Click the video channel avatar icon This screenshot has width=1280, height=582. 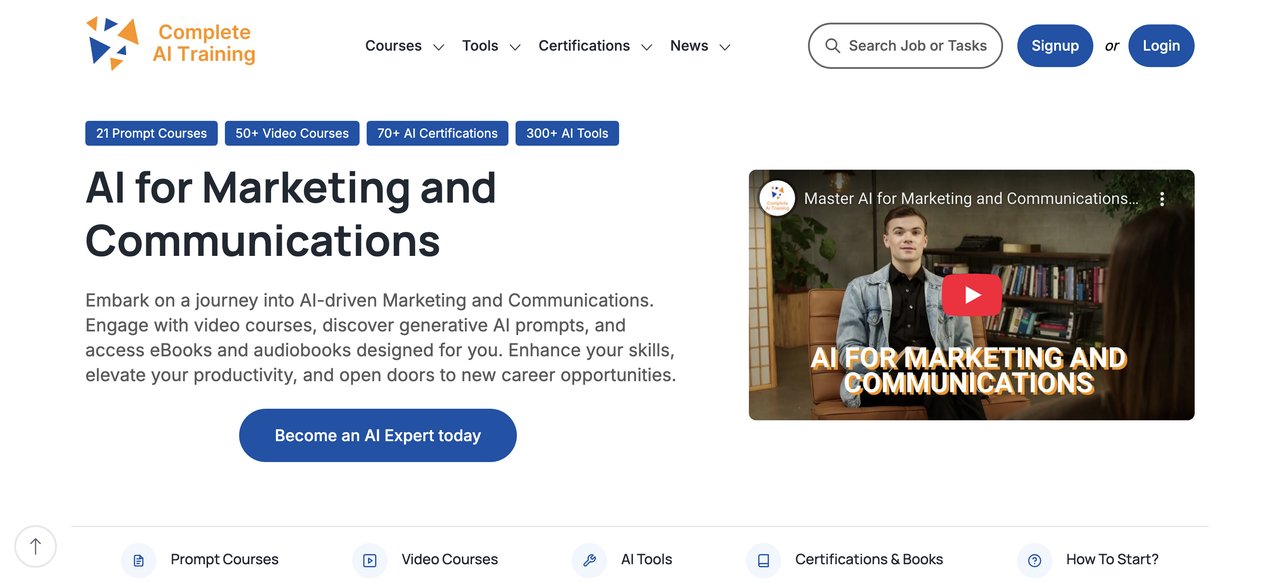(x=777, y=198)
